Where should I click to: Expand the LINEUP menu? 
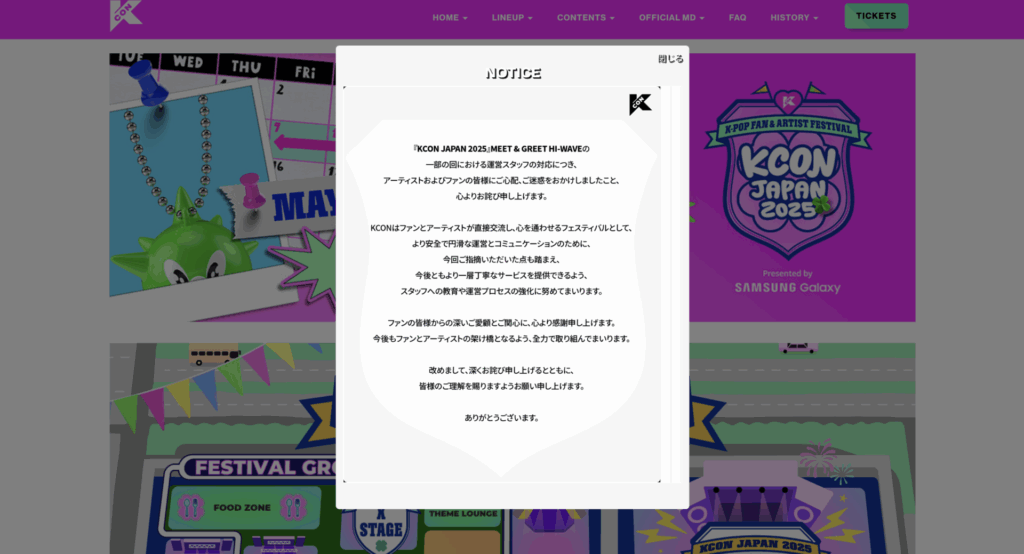(x=512, y=18)
